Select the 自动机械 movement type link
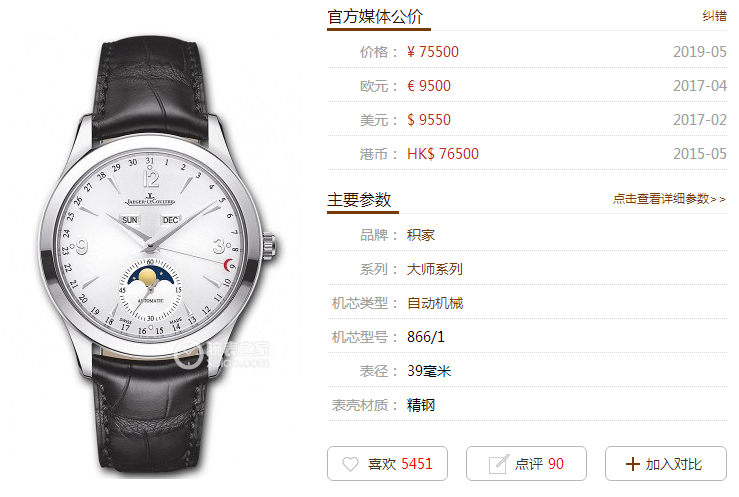 pos(435,303)
